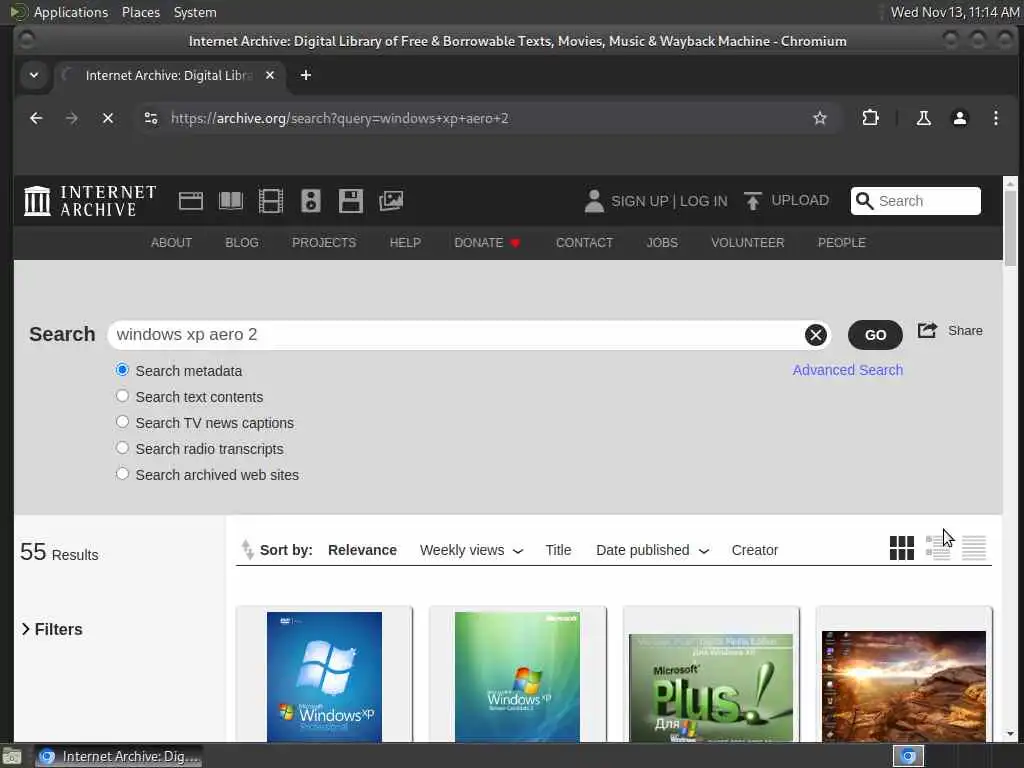
Task: Click the upload arrow icon
Action: (x=752, y=201)
